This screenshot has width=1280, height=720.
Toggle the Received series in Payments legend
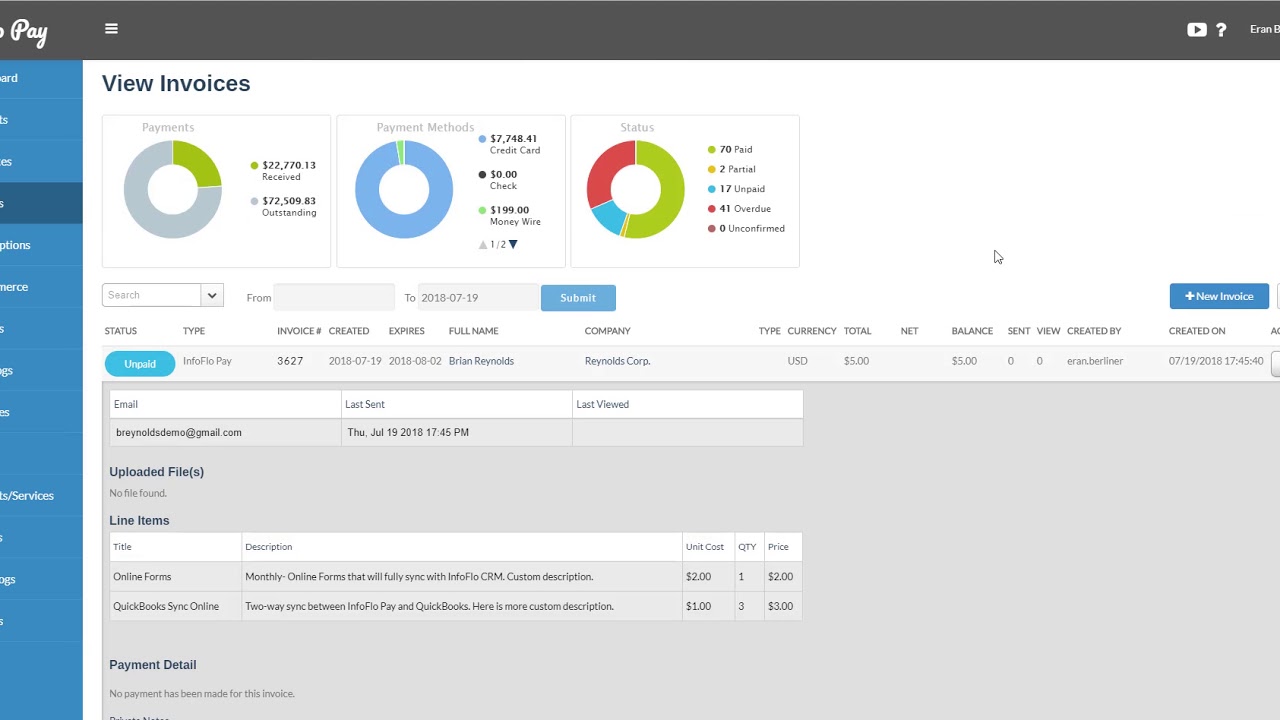[x=283, y=170]
